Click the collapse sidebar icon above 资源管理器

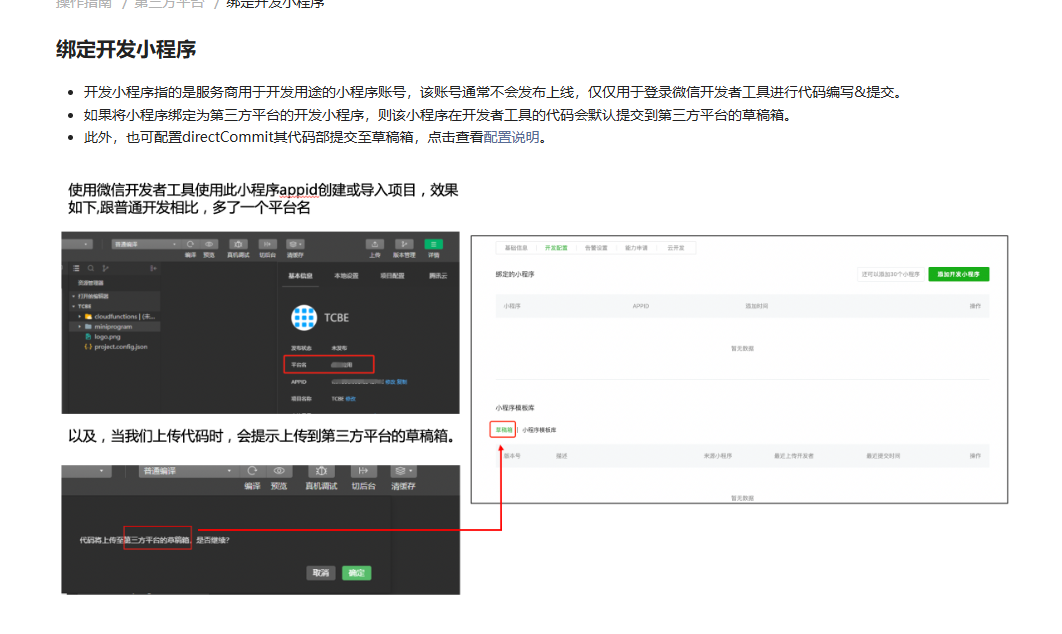click(x=153, y=268)
